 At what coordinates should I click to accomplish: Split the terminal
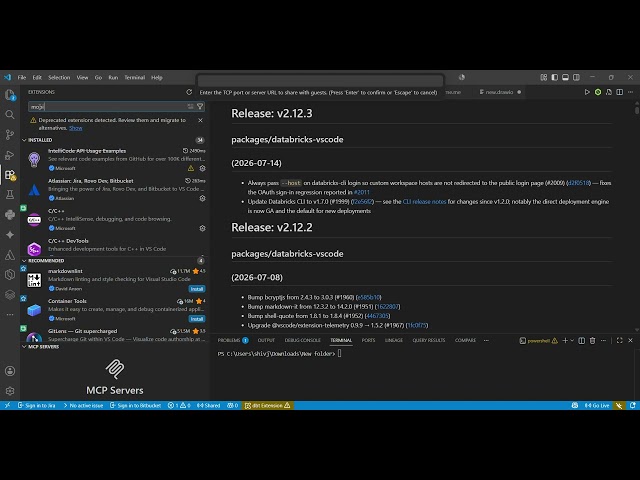[582, 340]
